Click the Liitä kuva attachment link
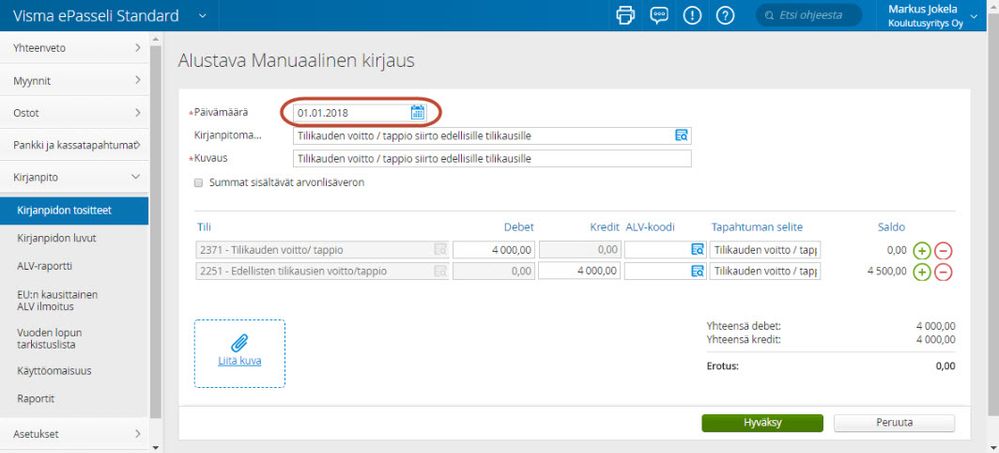Screen dimensions: 999x453 (239, 360)
